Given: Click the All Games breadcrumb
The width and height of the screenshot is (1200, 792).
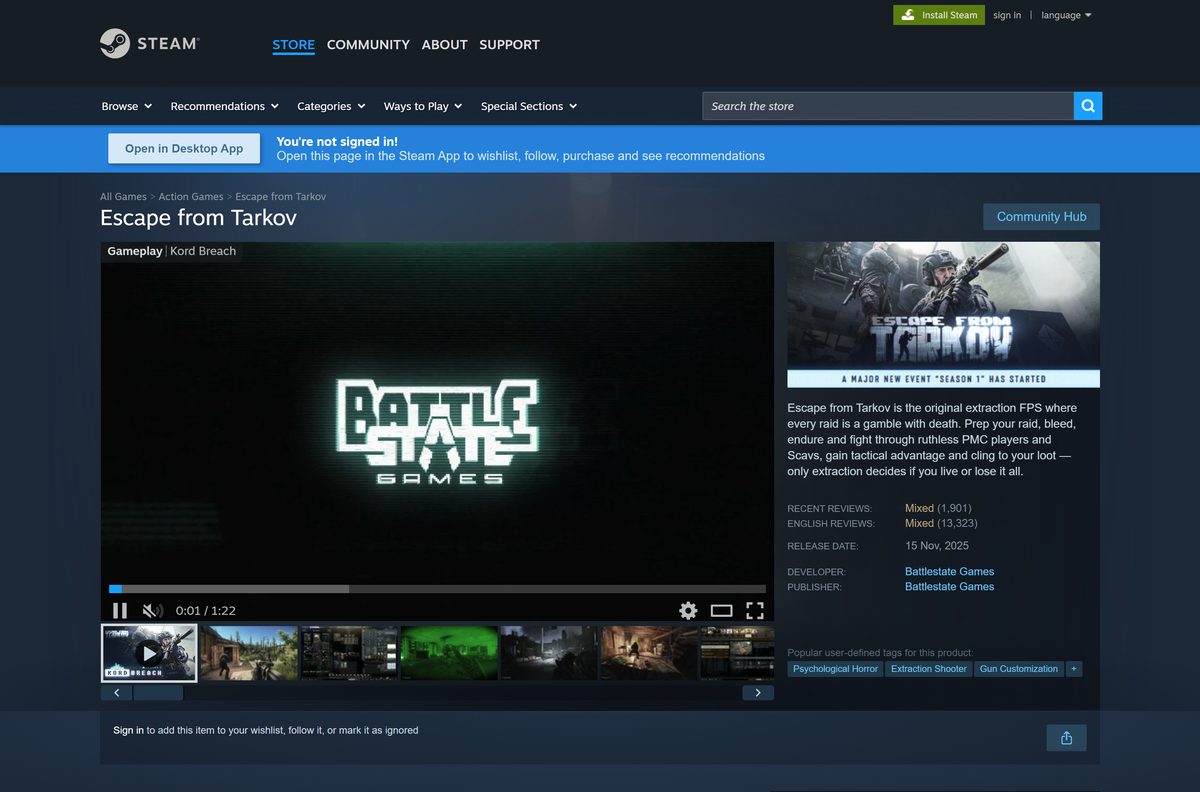Looking at the screenshot, I should [123, 197].
